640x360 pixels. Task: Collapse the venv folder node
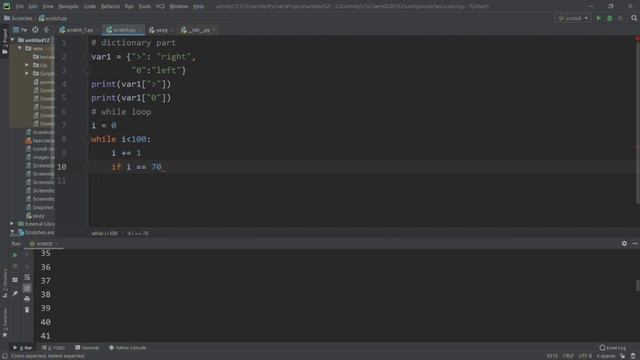[x=20, y=48]
